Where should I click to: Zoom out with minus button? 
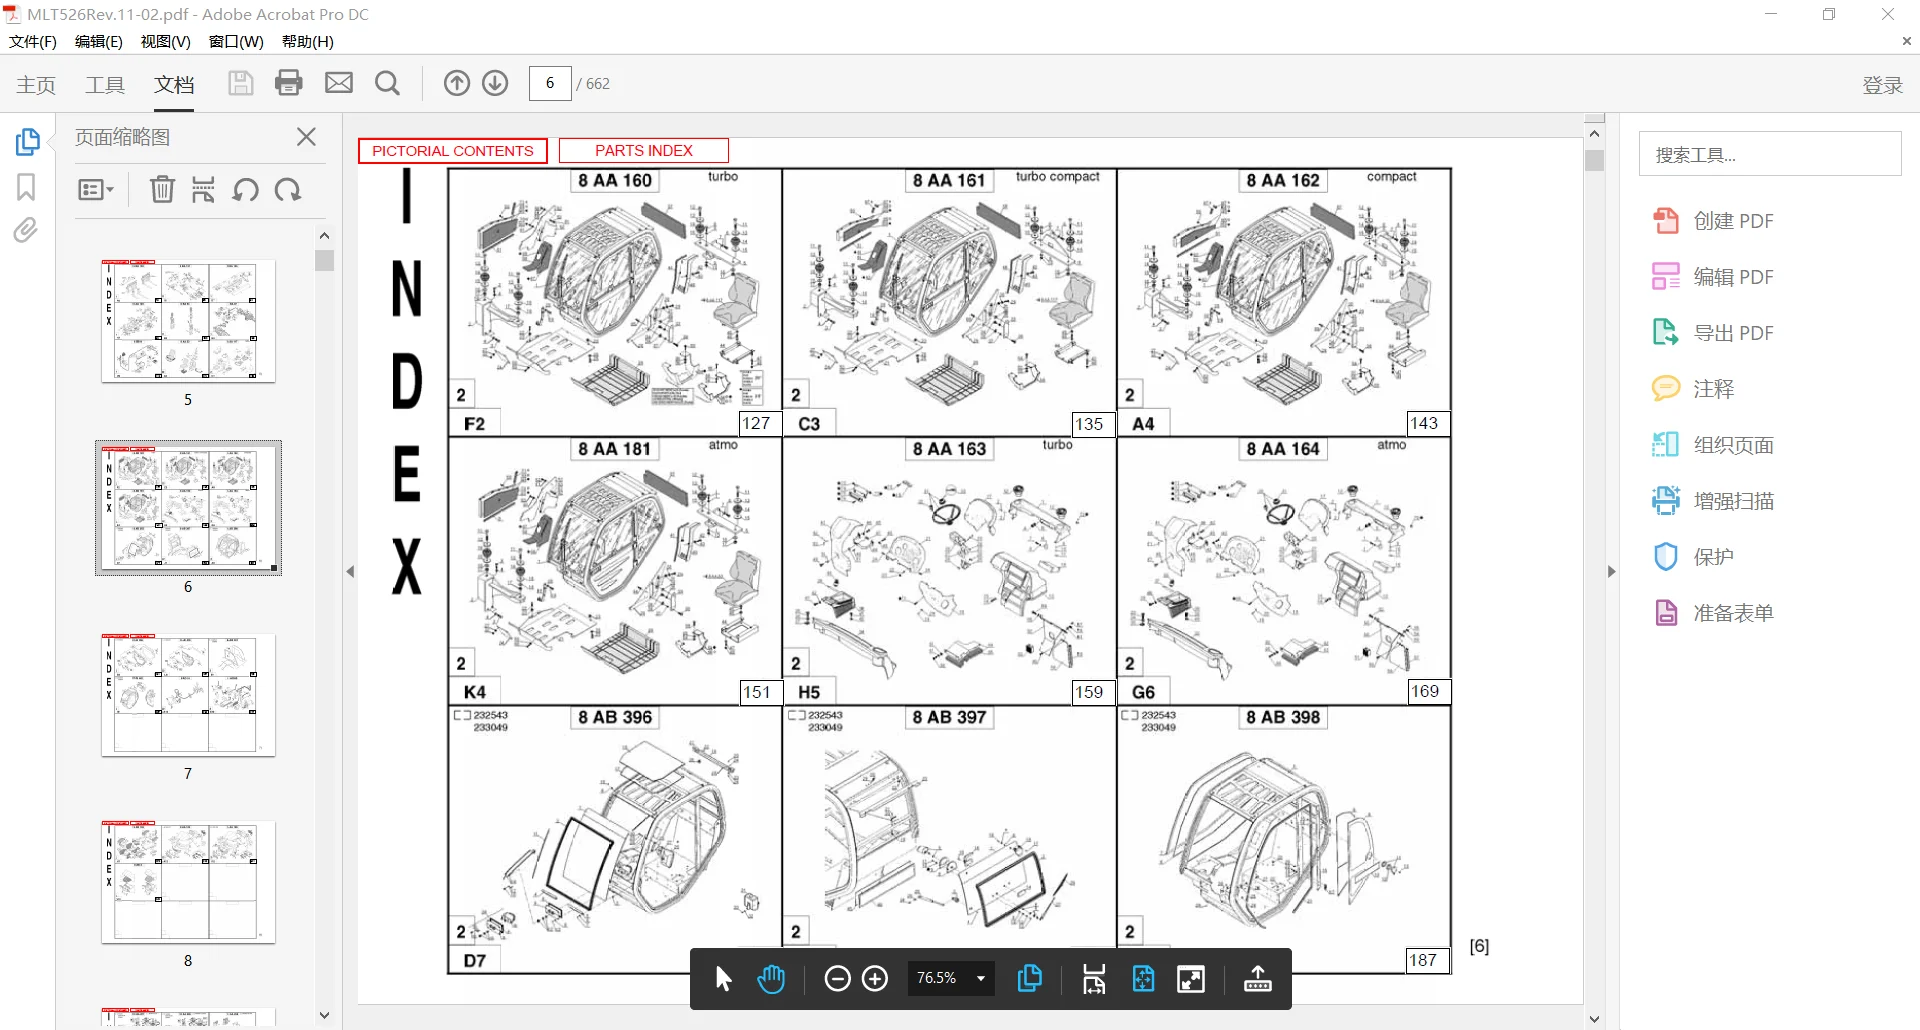[x=837, y=978]
